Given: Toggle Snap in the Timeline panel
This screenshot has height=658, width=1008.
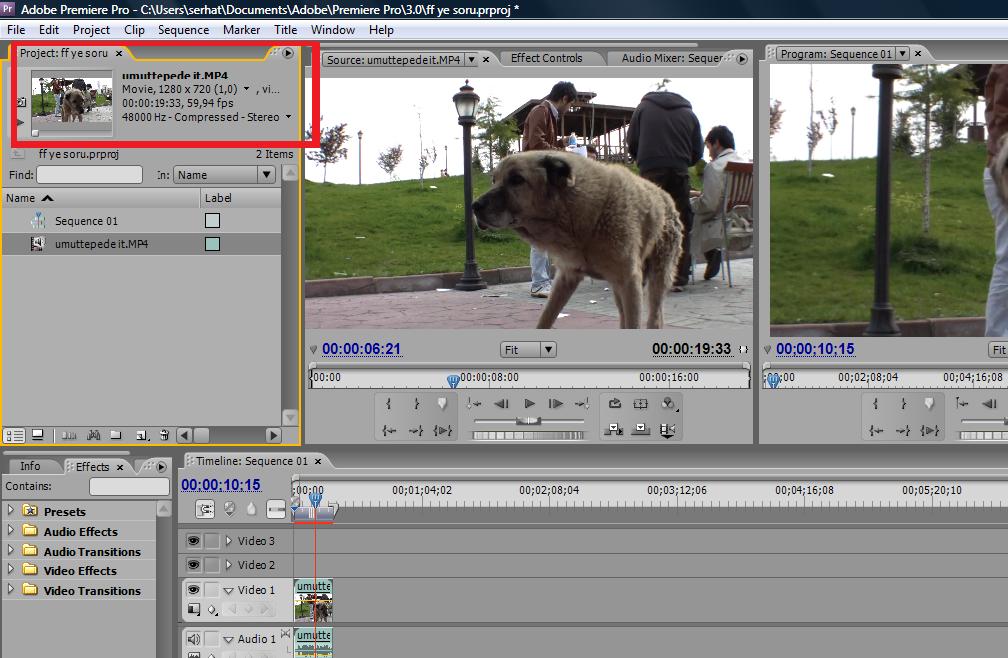Looking at the screenshot, I should (205, 509).
